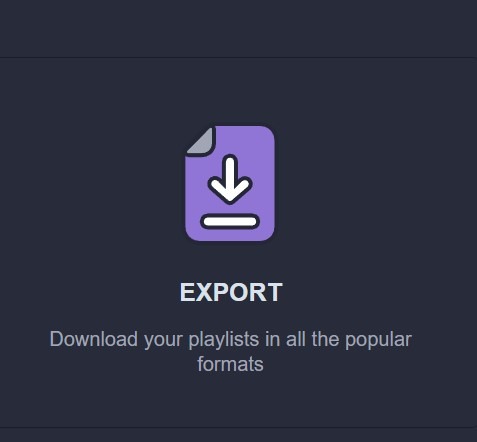The image size is (477, 442).
Task: Click the arrowhead of the download arrow
Action: 230,191
